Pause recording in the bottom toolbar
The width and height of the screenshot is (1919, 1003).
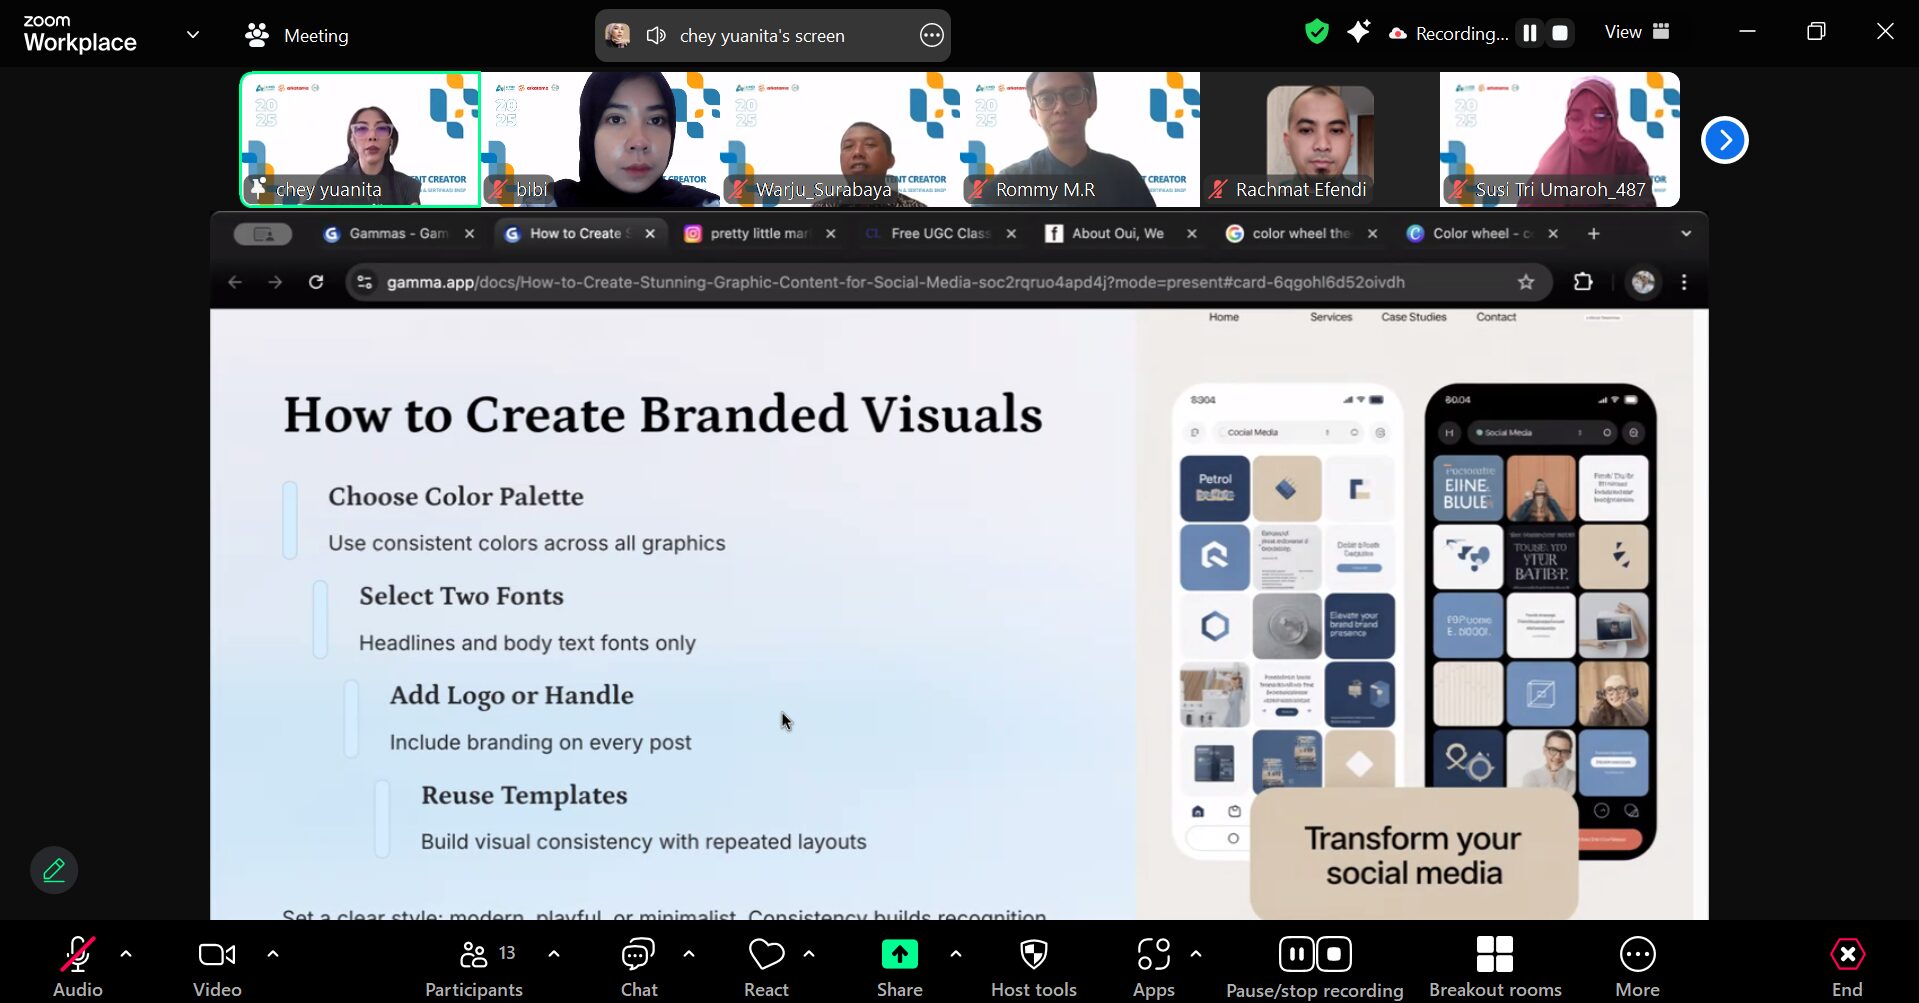click(x=1296, y=954)
